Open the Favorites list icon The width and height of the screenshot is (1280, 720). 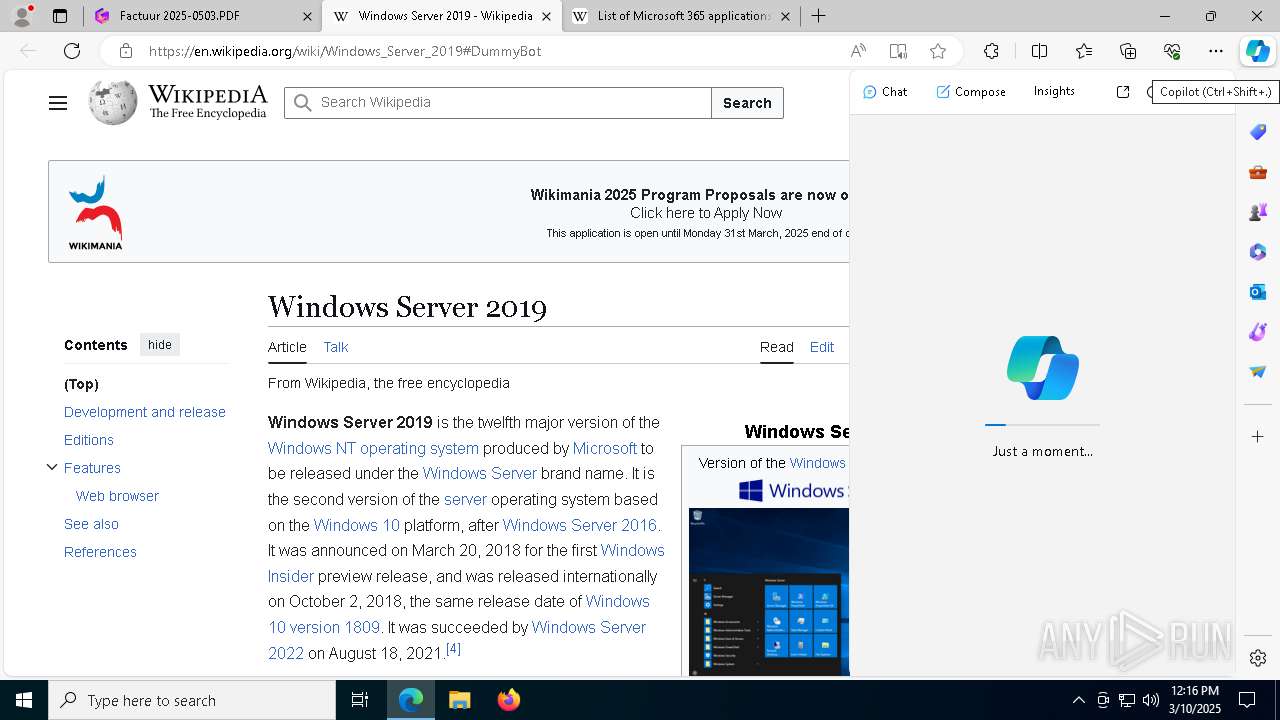(x=1084, y=51)
